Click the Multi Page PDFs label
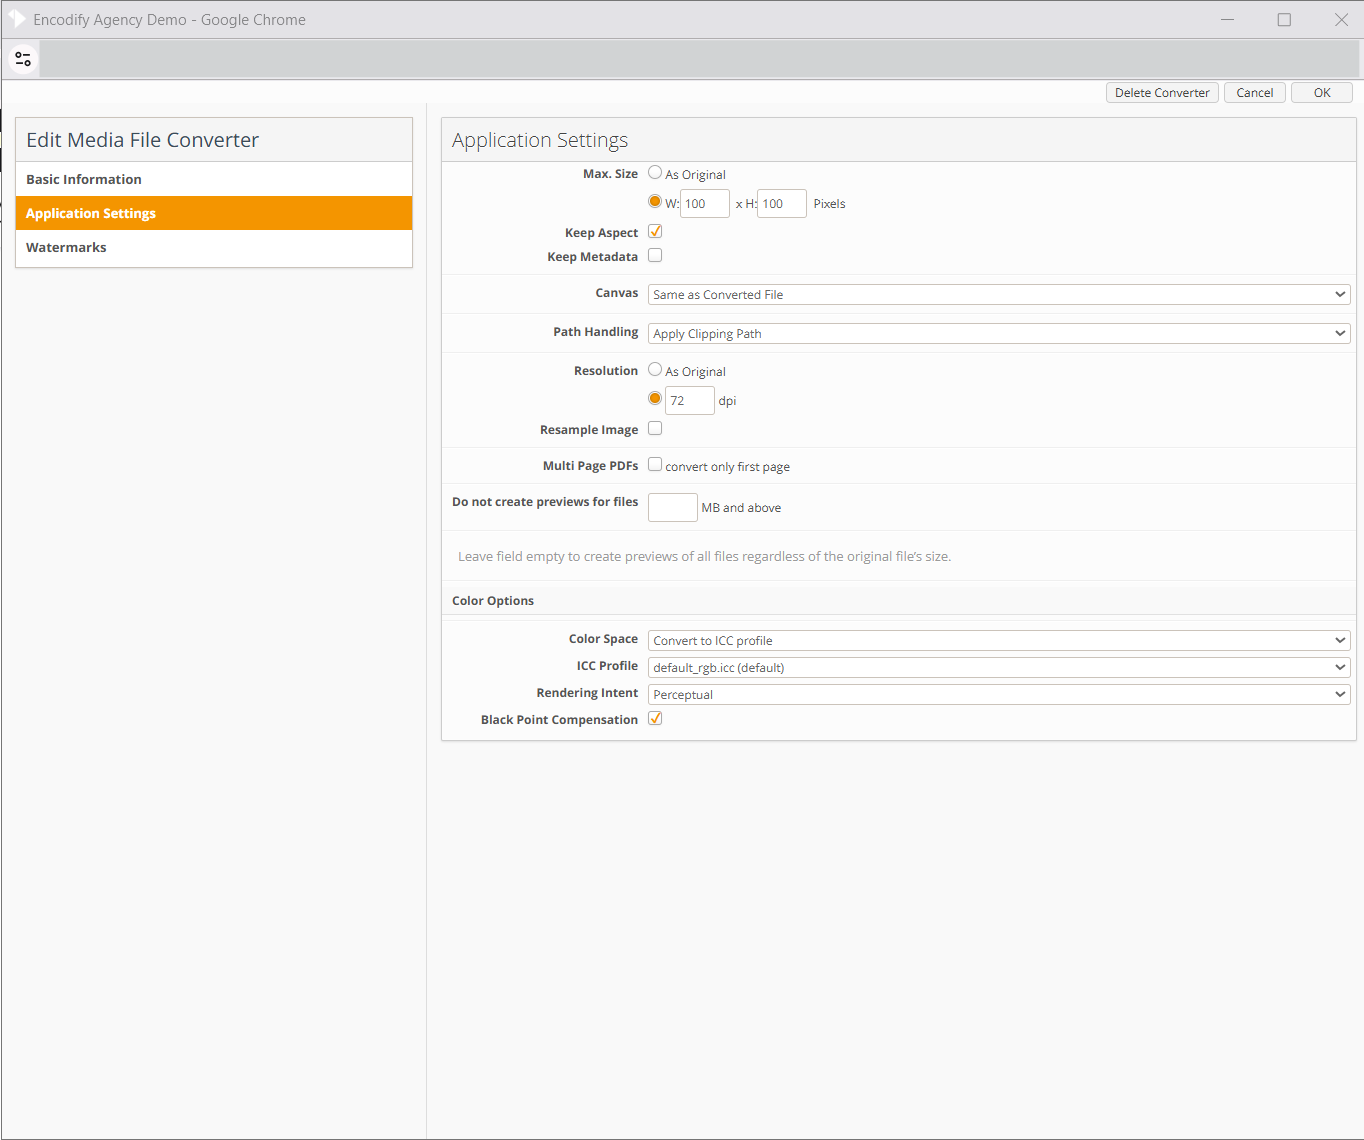 coord(590,465)
